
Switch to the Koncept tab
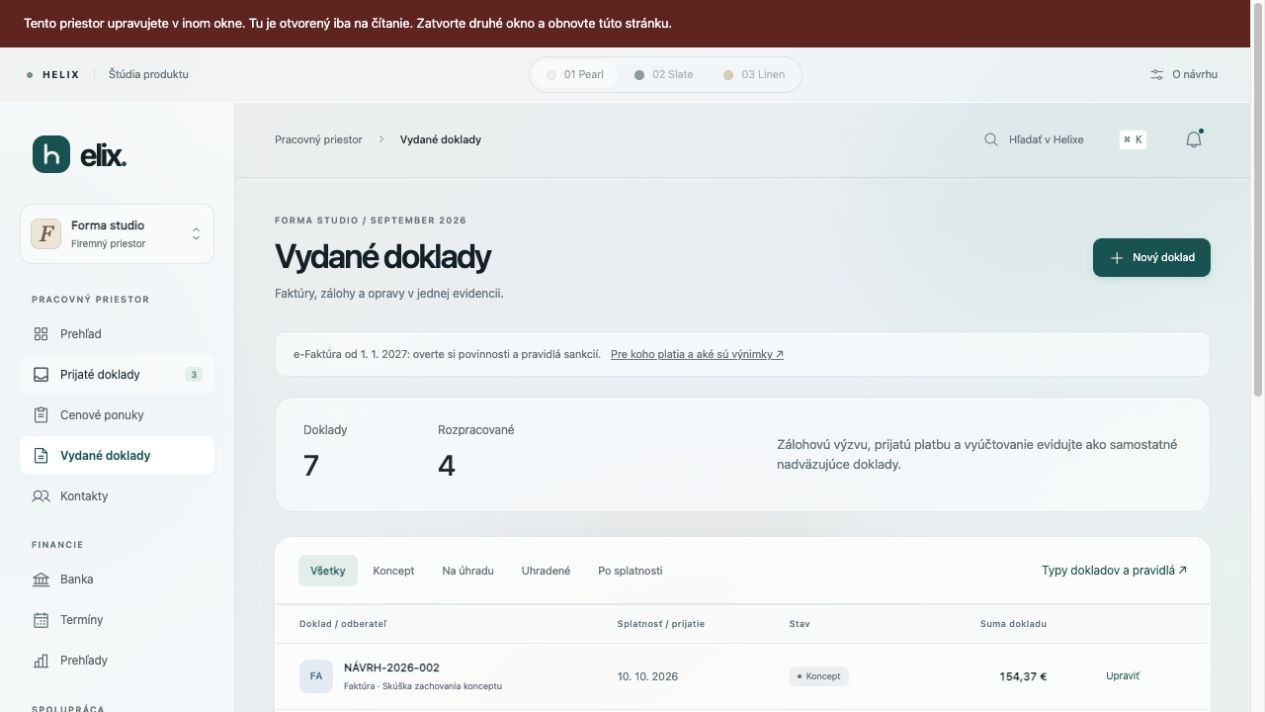[393, 571]
